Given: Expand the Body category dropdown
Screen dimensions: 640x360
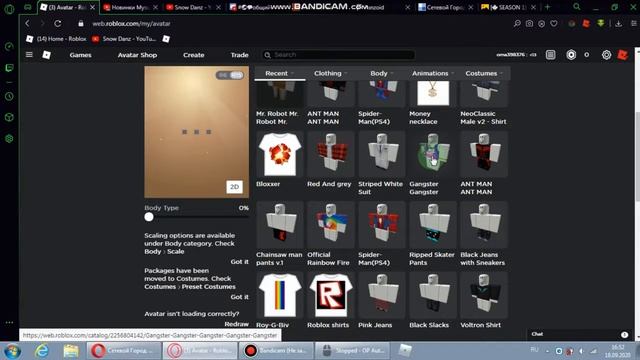Looking at the screenshot, I should click(381, 73).
